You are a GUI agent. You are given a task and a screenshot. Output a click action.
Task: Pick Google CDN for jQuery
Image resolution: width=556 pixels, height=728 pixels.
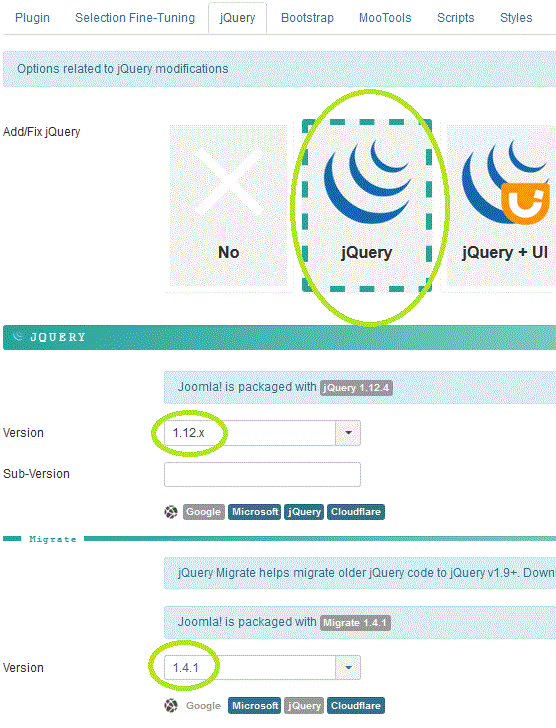[x=204, y=512]
